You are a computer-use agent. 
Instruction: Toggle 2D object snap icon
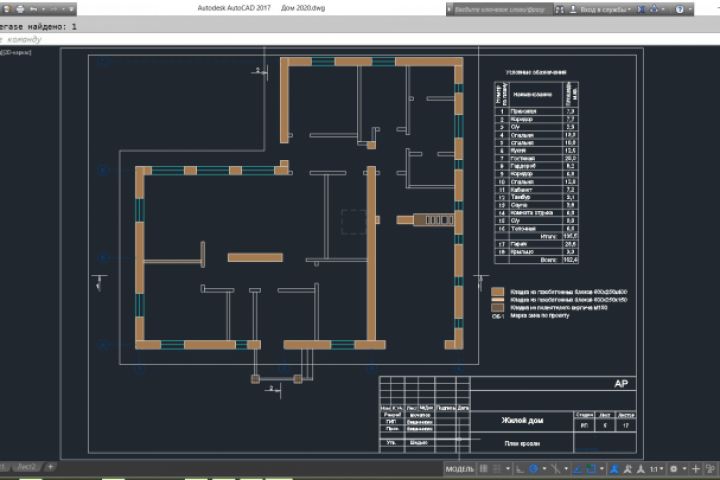(591, 469)
